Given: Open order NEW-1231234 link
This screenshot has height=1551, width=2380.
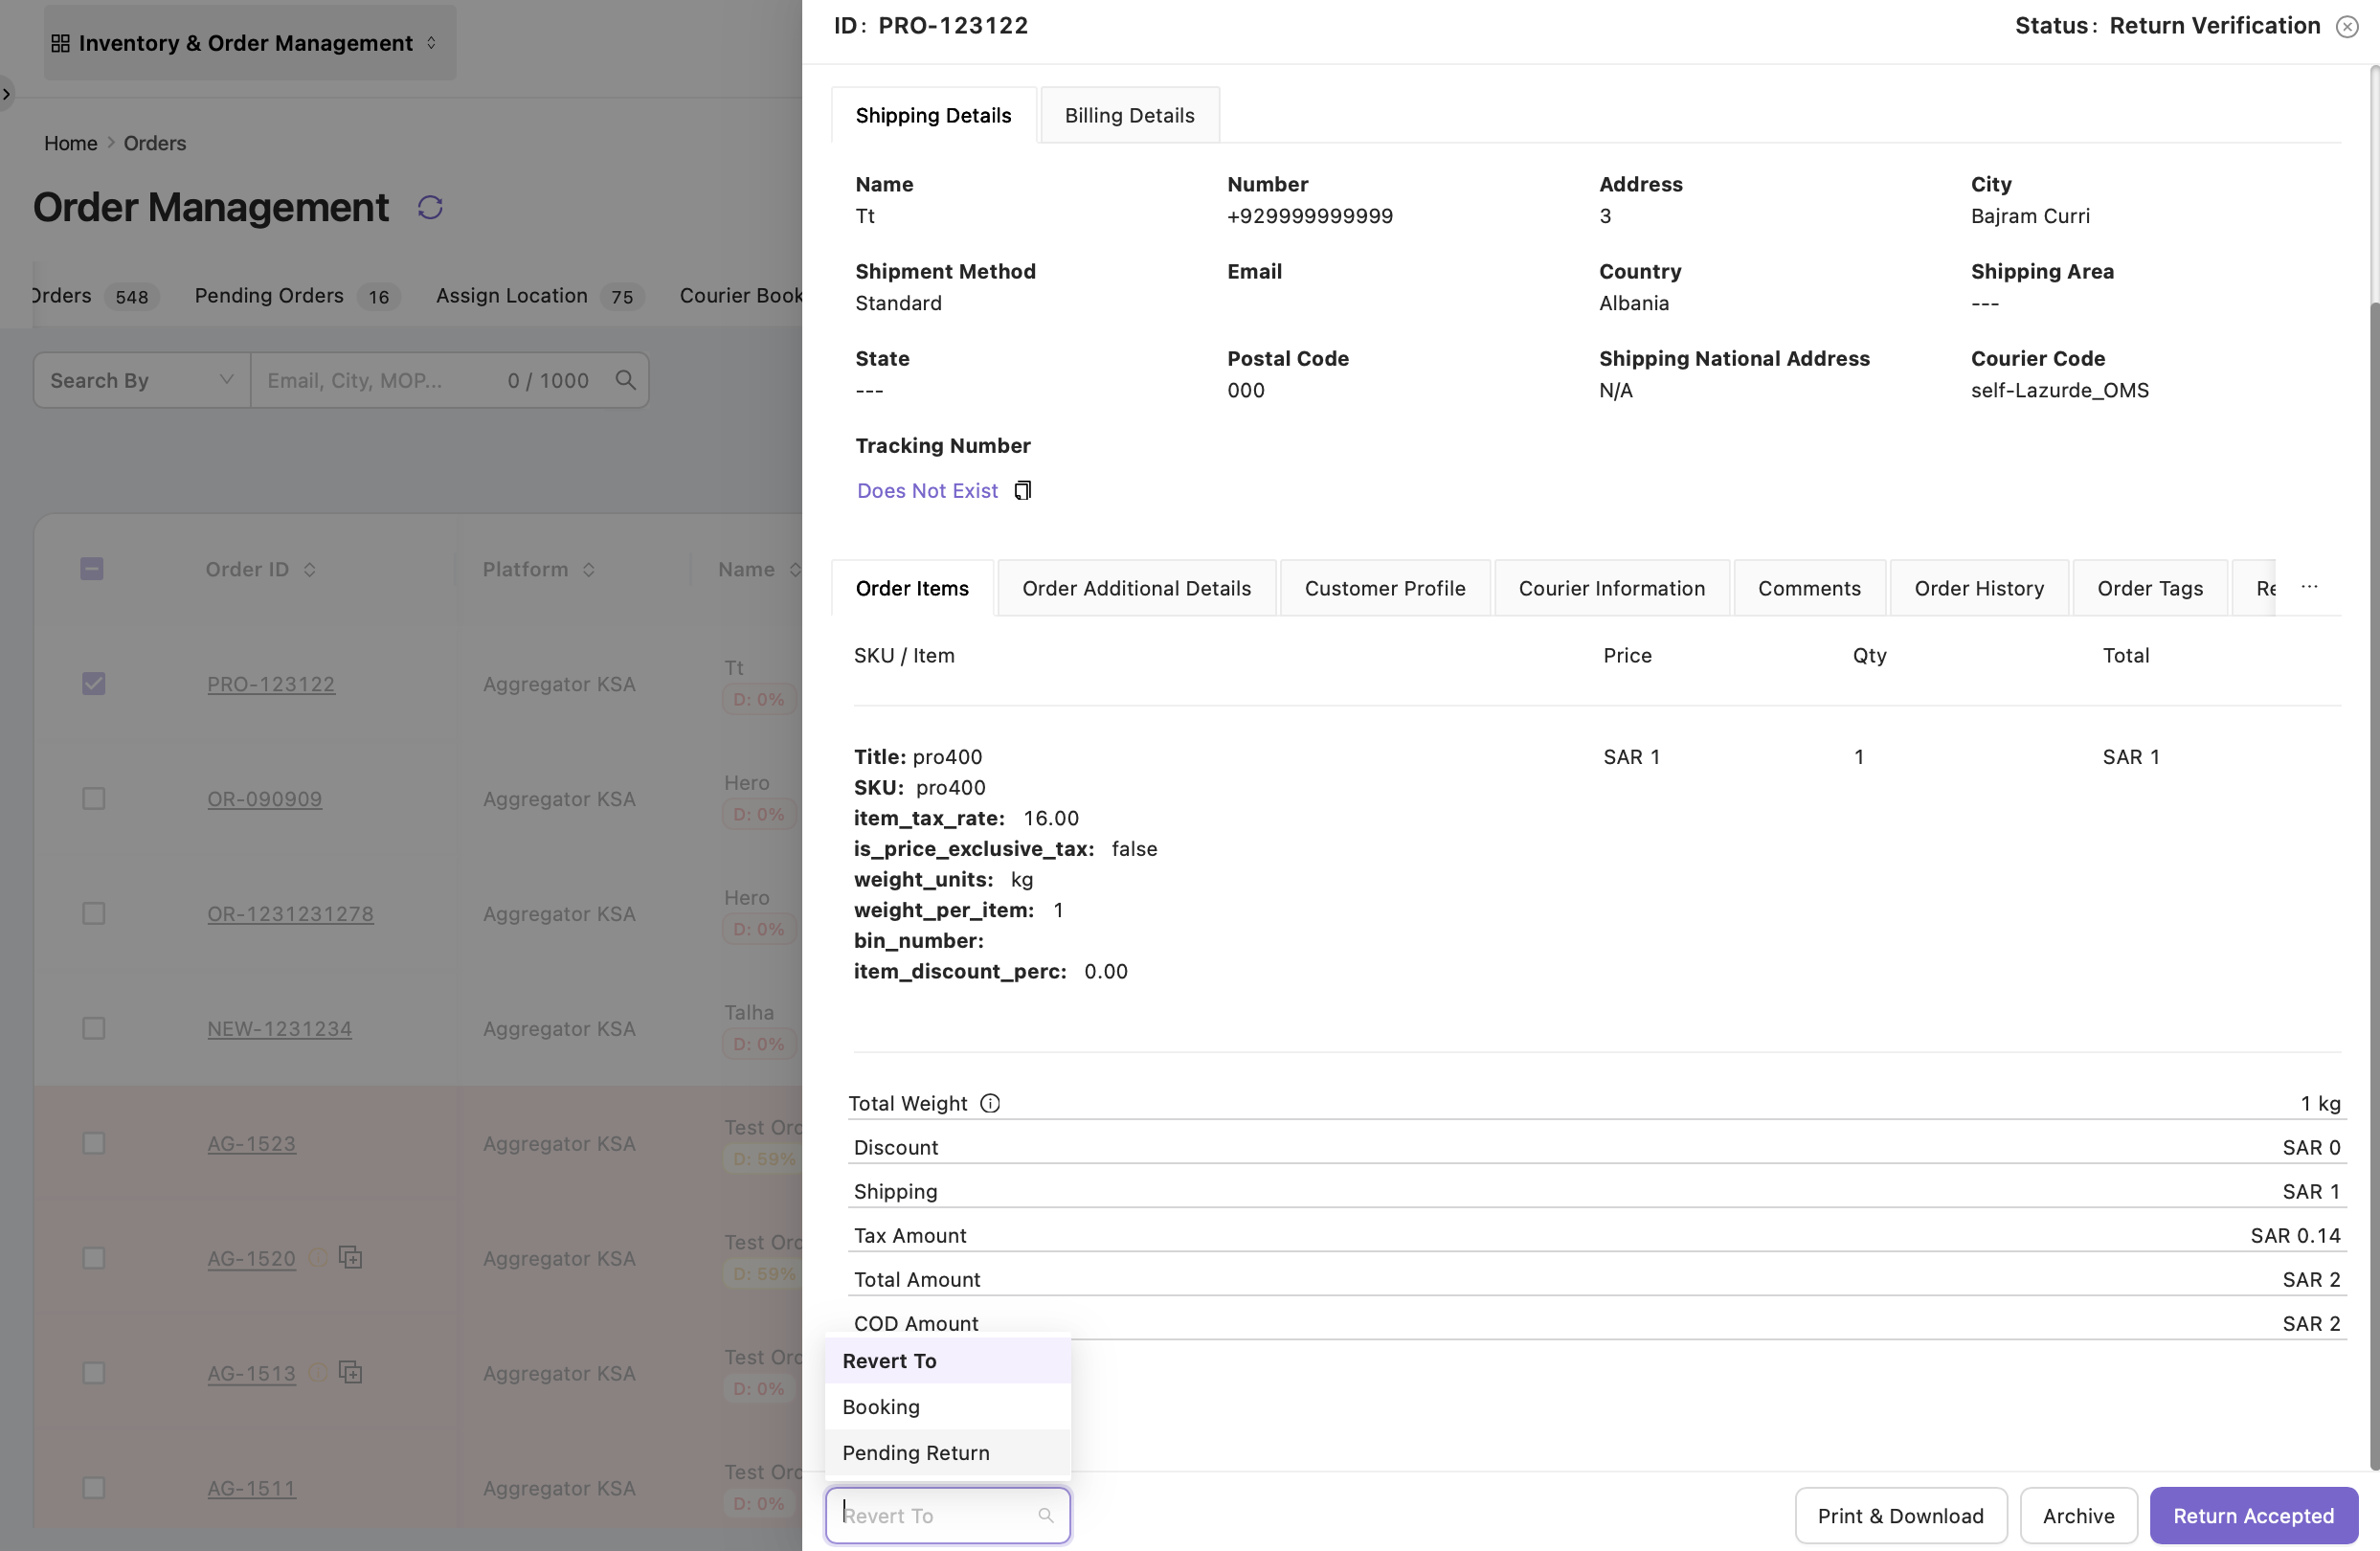Looking at the screenshot, I should click(279, 1028).
